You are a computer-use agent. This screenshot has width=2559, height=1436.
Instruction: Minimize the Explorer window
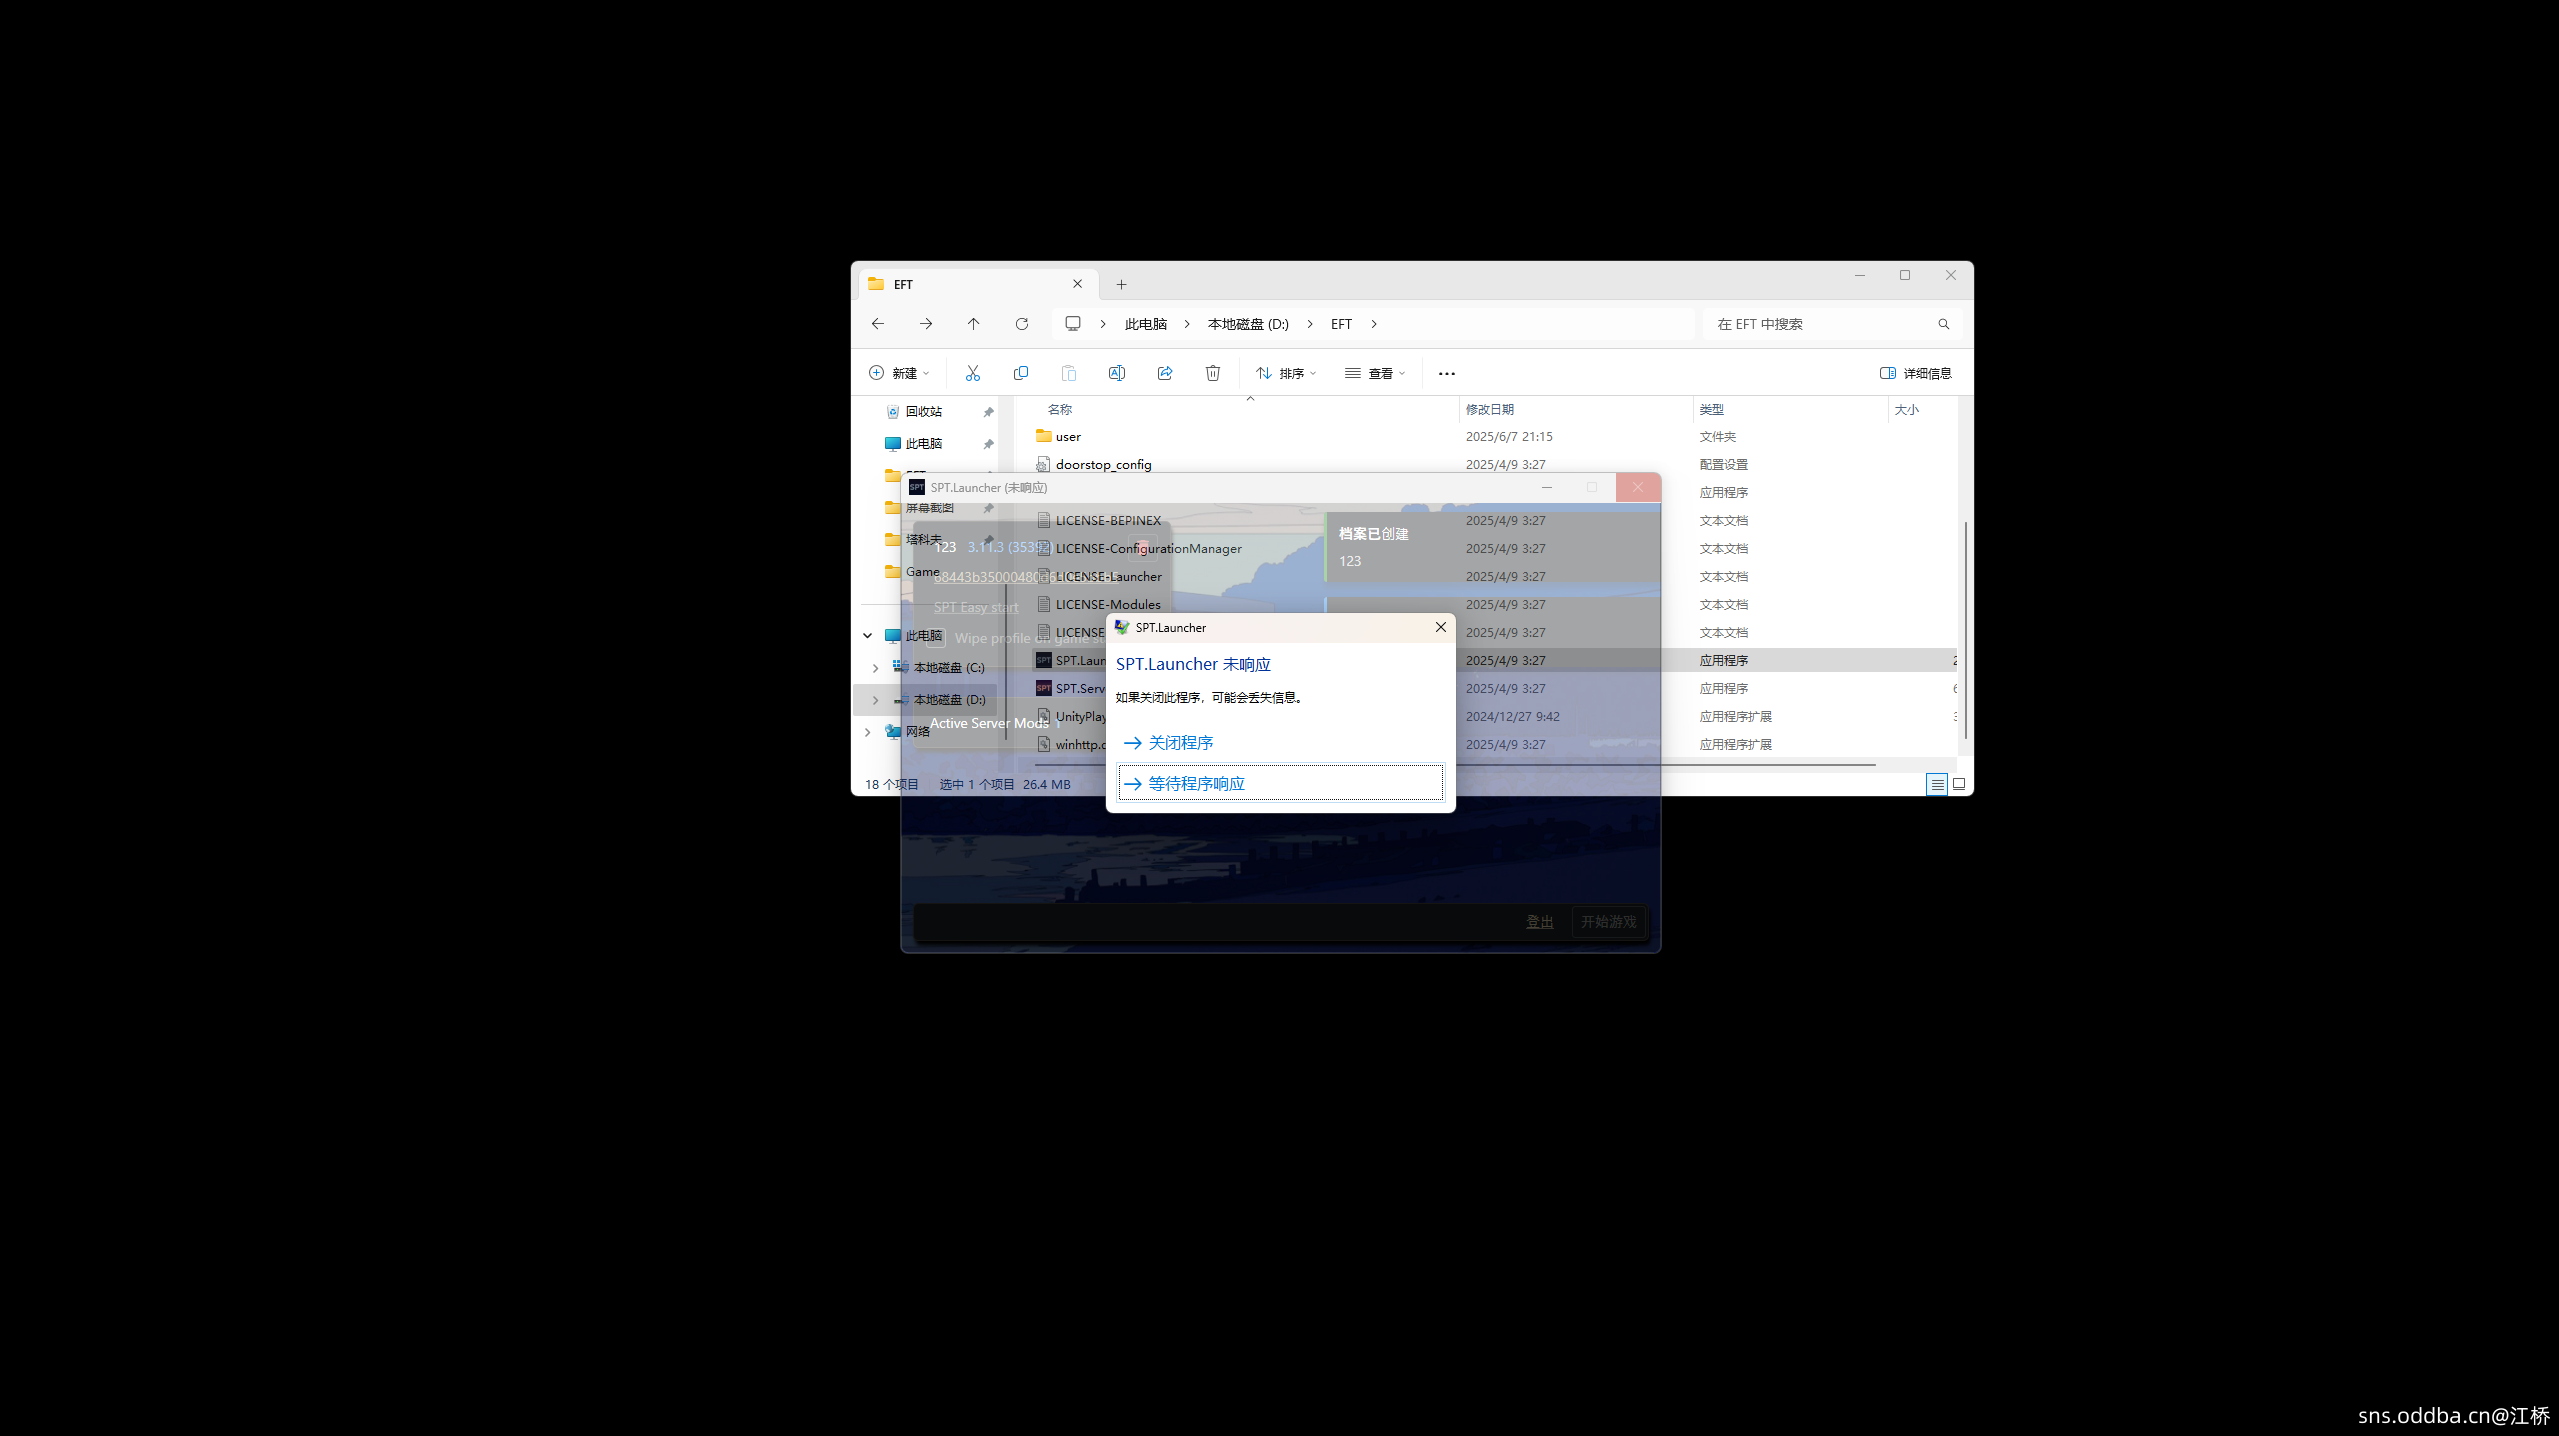click(x=1859, y=275)
